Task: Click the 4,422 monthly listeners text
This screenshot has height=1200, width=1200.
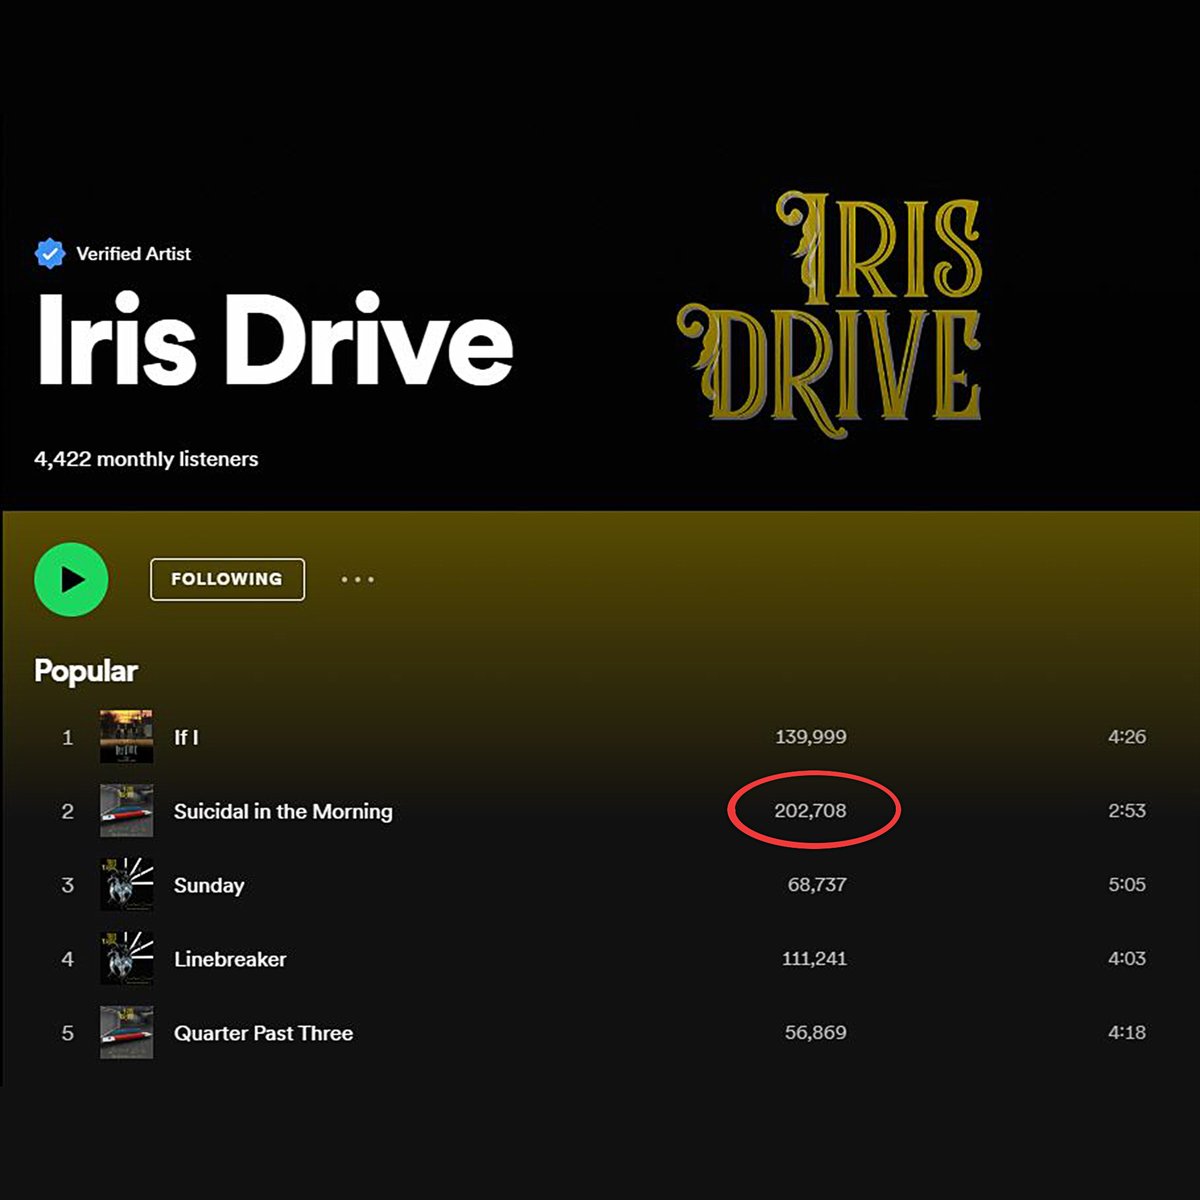Action: click(146, 459)
